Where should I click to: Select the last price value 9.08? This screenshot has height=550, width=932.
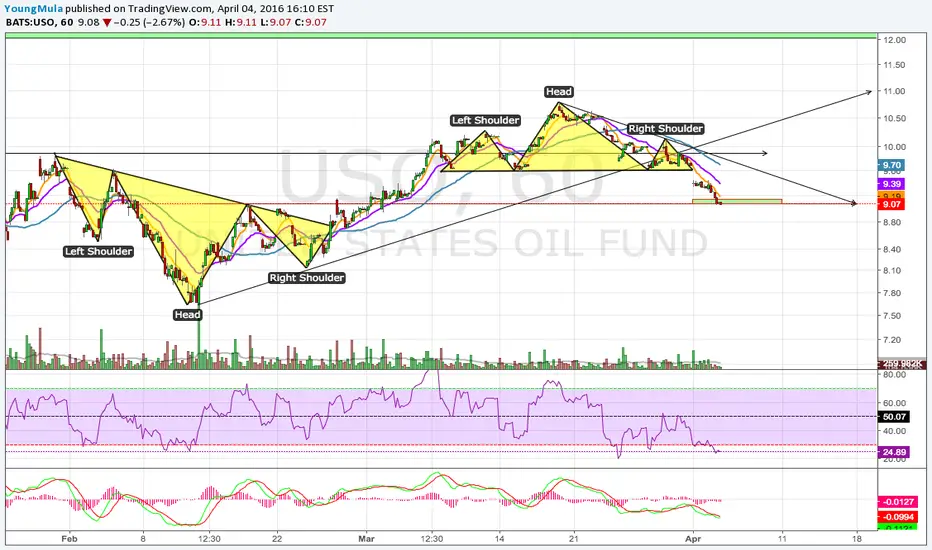(89, 23)
